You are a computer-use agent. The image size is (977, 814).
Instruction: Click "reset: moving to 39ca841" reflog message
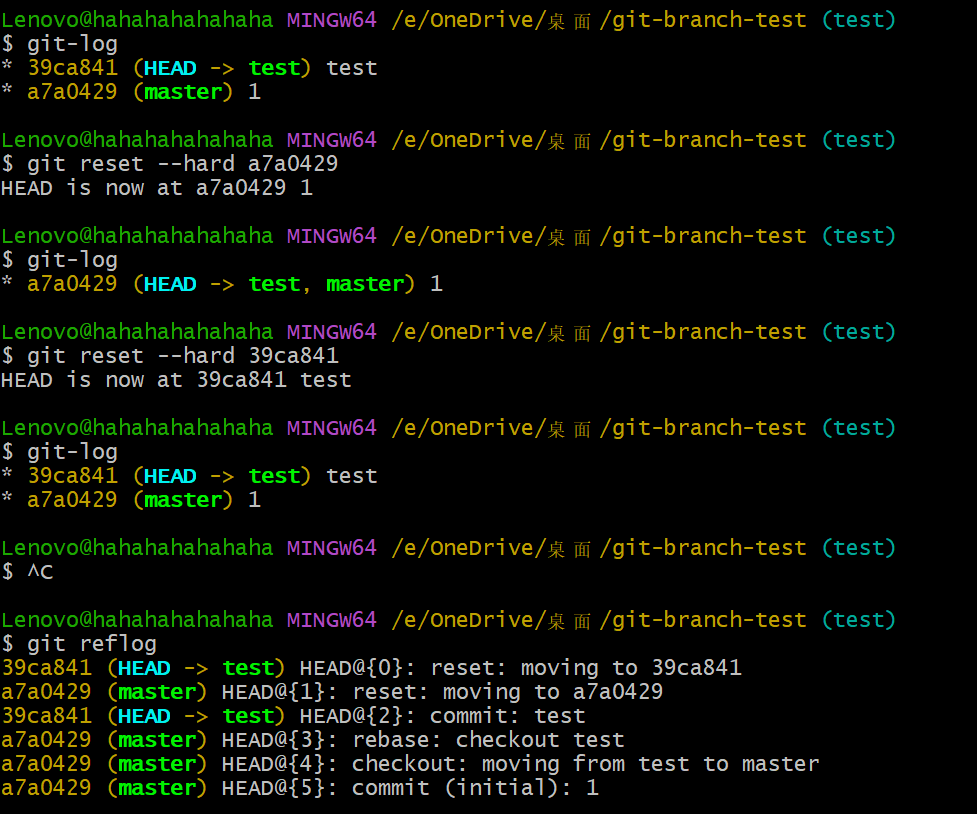coord(586,668)
